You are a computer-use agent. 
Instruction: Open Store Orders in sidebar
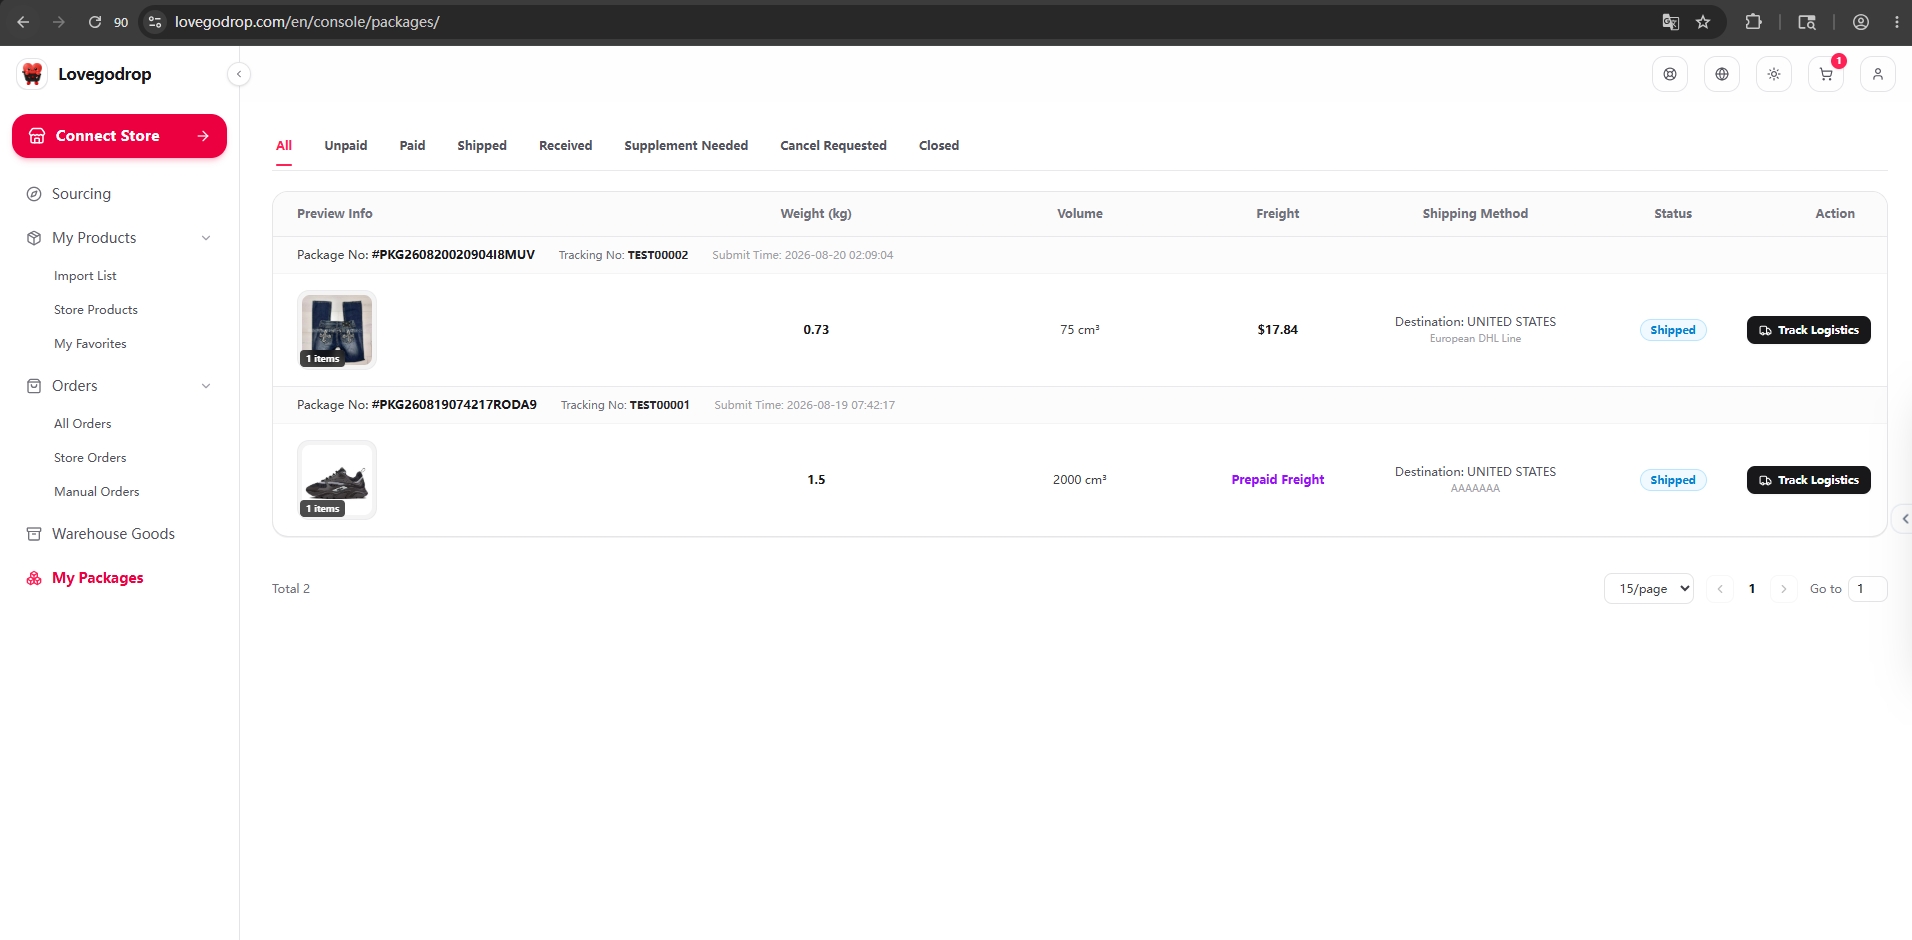click(90, 458)
